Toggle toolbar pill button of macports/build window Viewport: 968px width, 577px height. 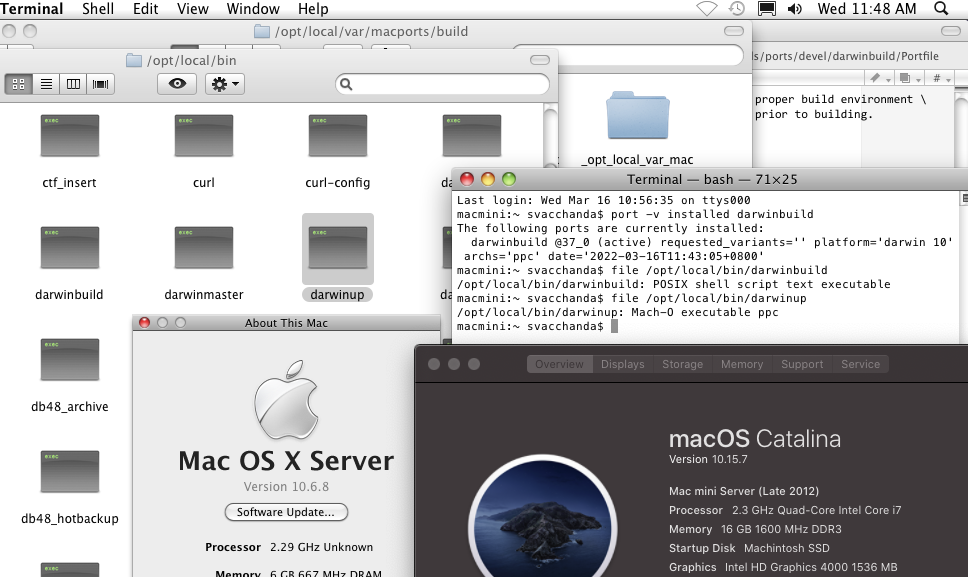coord(733,31)
